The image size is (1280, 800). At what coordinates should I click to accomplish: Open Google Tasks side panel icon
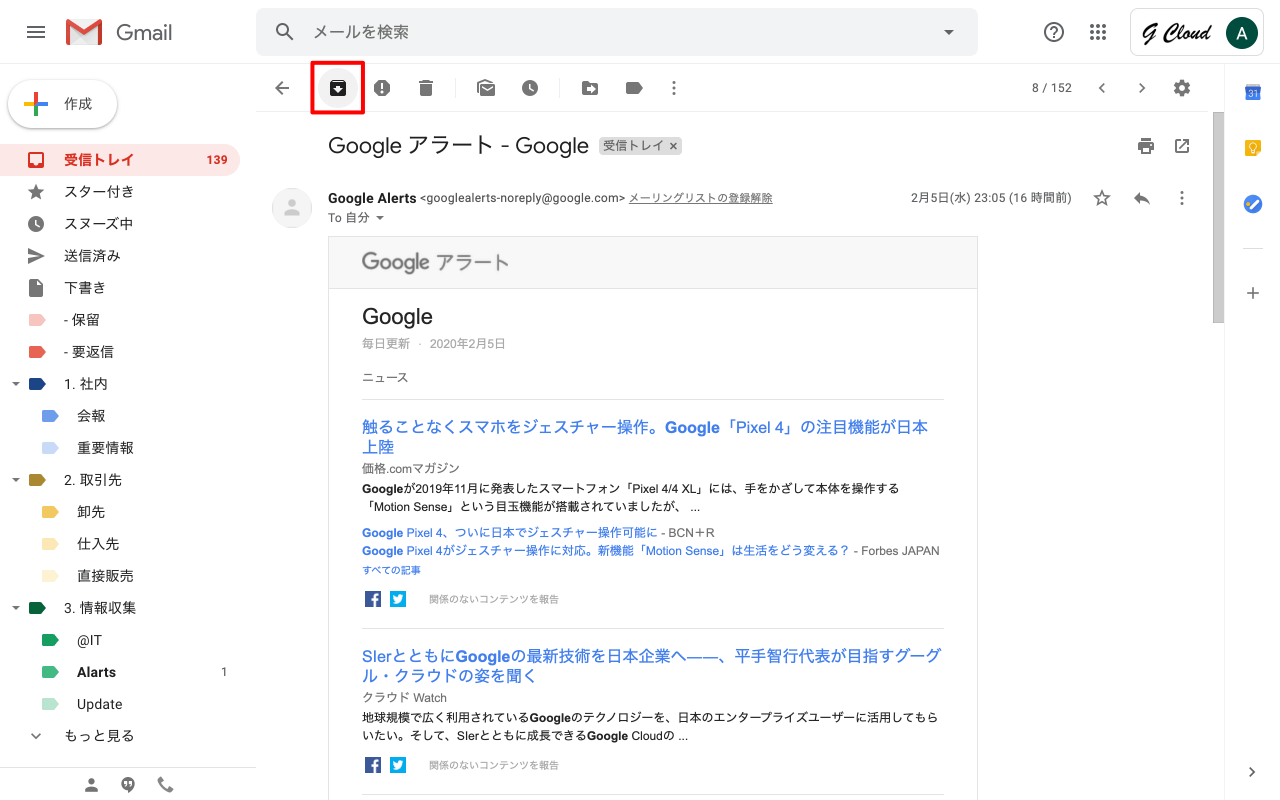tap(1253, 203)
